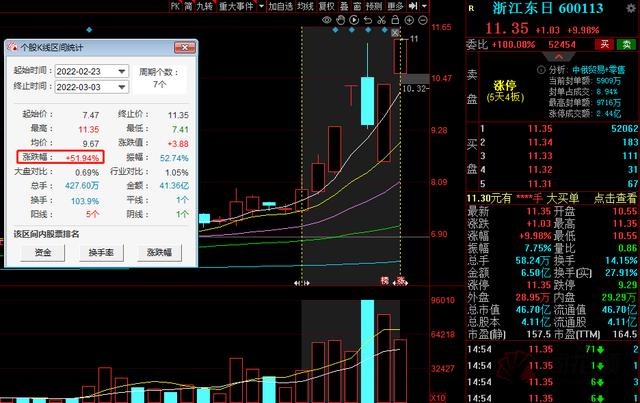Click the 委比 +100.00% value
Screen dimensions: 640x403
(x=513, y=45)
